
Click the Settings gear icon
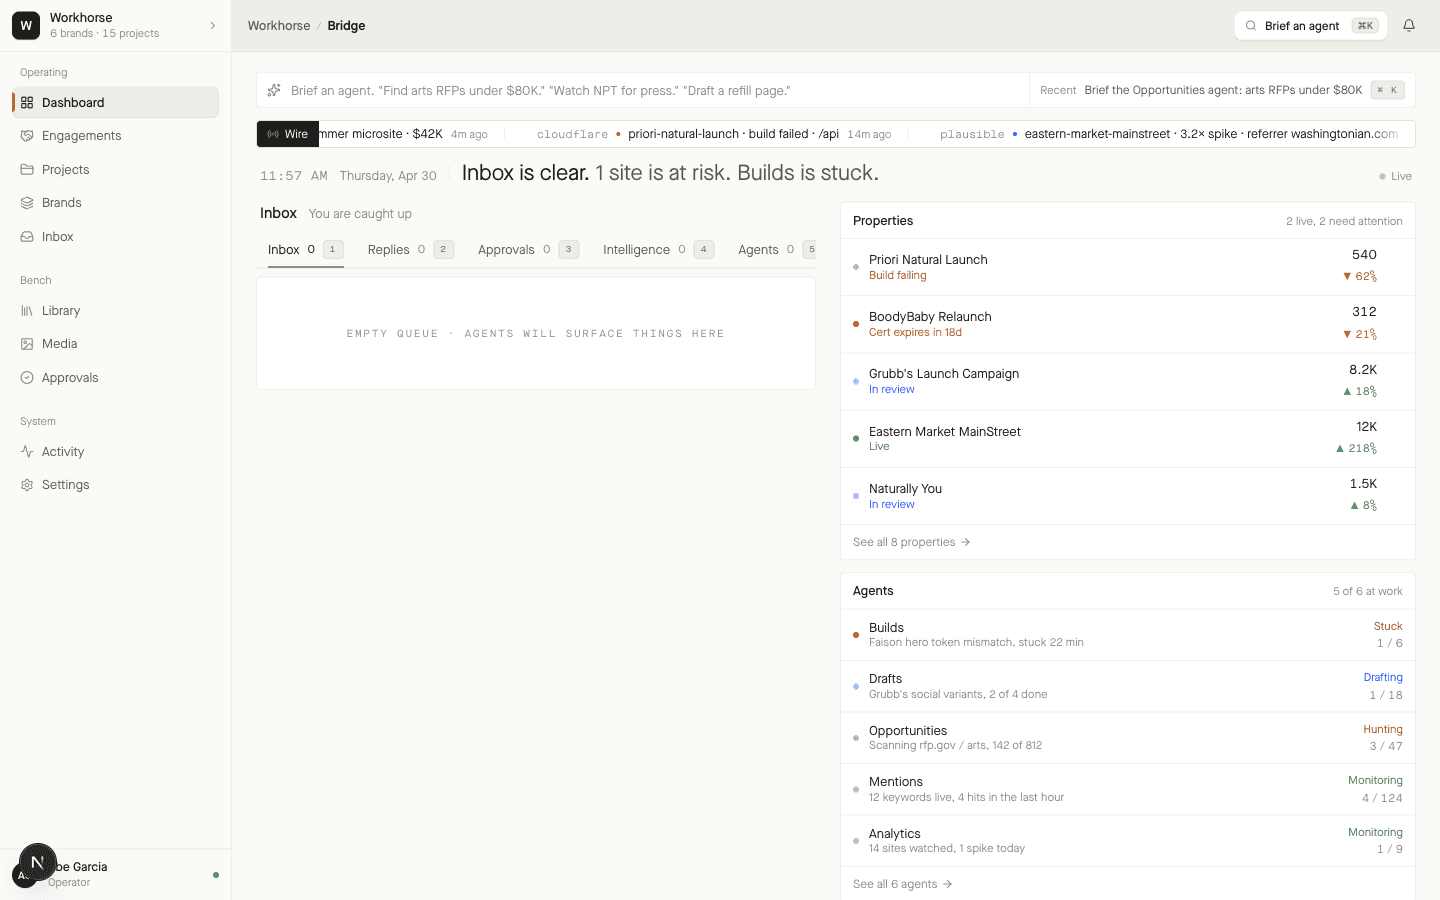pos(27,485)
